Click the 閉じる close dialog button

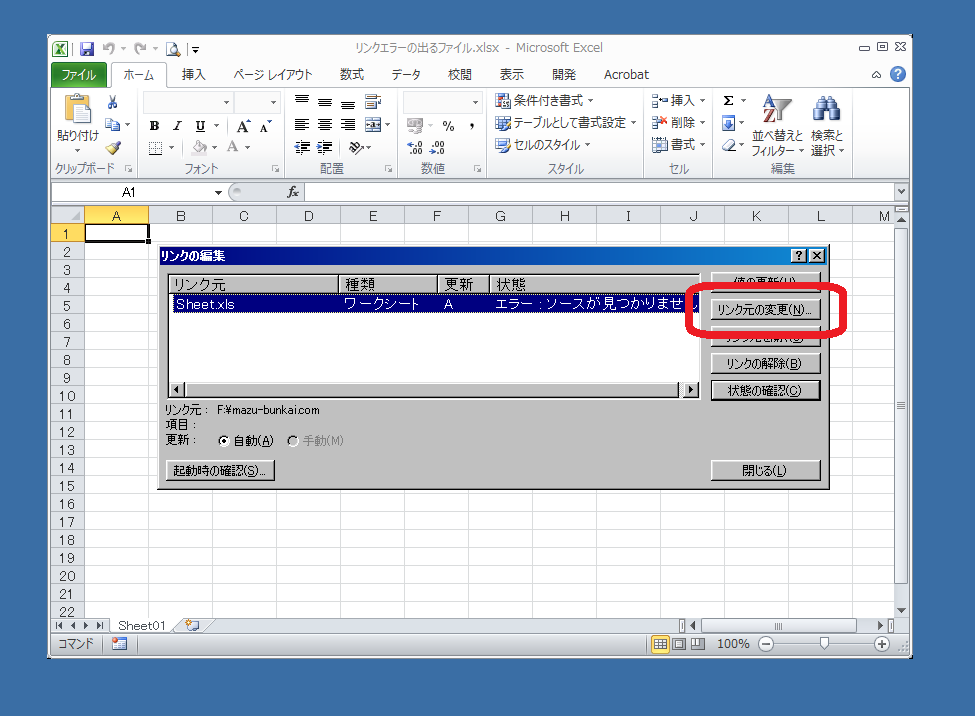coord(765,470)
